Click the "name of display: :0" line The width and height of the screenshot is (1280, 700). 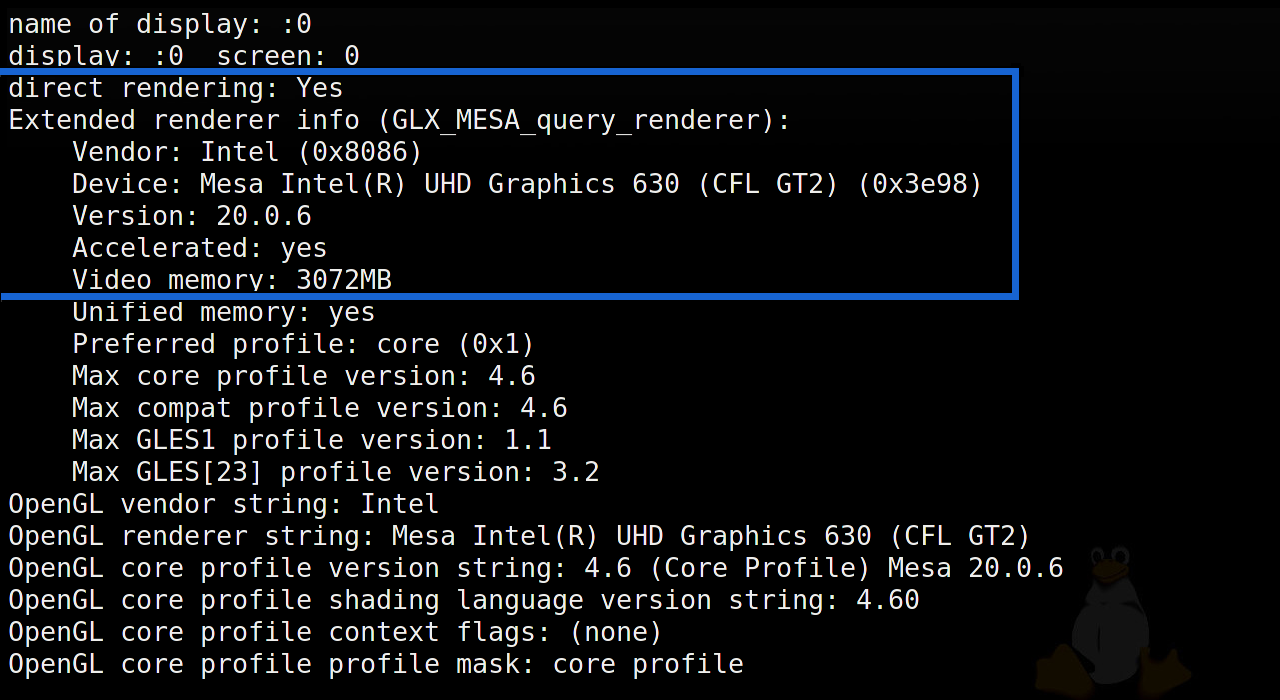click(x=160, y=24)
